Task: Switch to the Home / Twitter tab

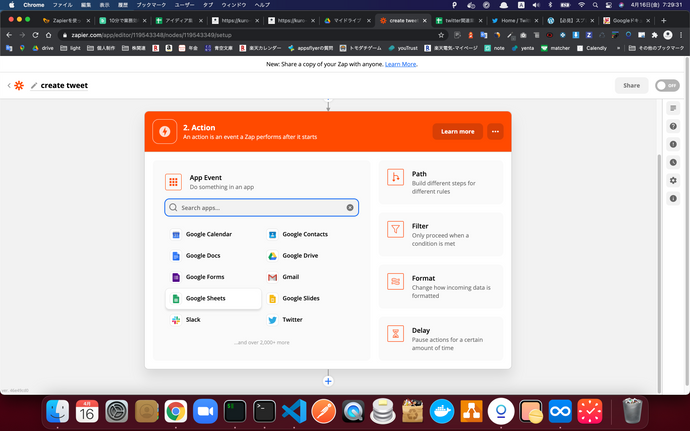Action: tap(514, 20)
